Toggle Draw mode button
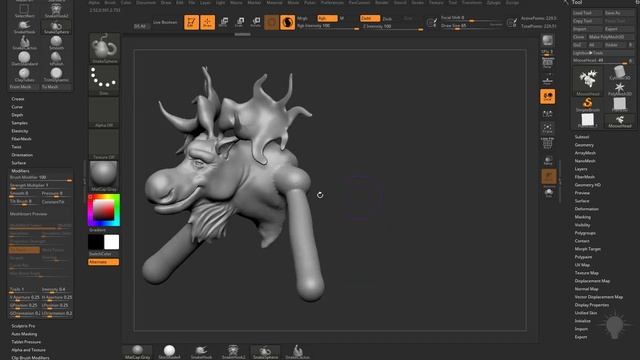This screenshot has height=360, width=640. click(x=207, y=22)
